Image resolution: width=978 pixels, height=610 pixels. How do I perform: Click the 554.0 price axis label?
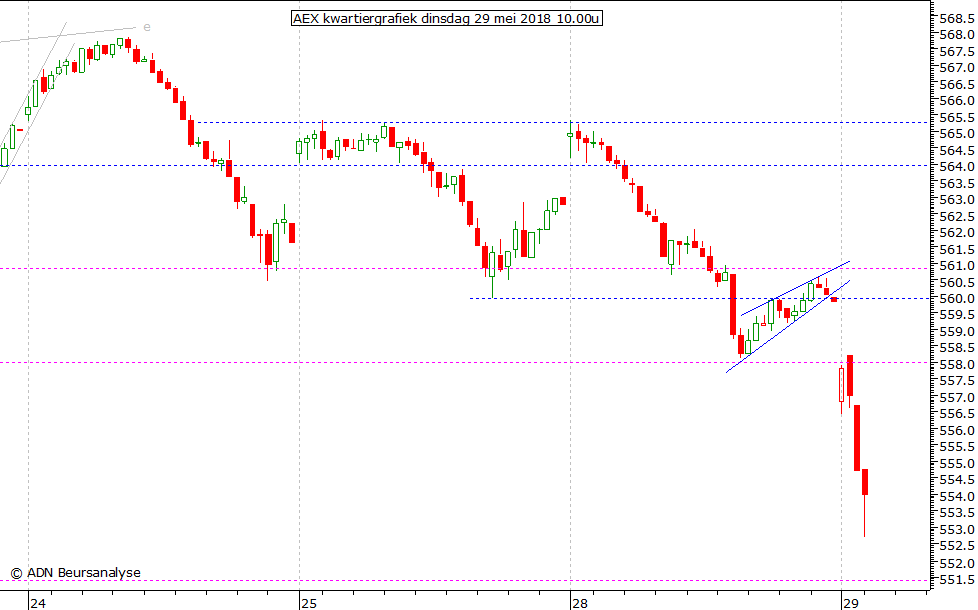click(x=957, y=496)
